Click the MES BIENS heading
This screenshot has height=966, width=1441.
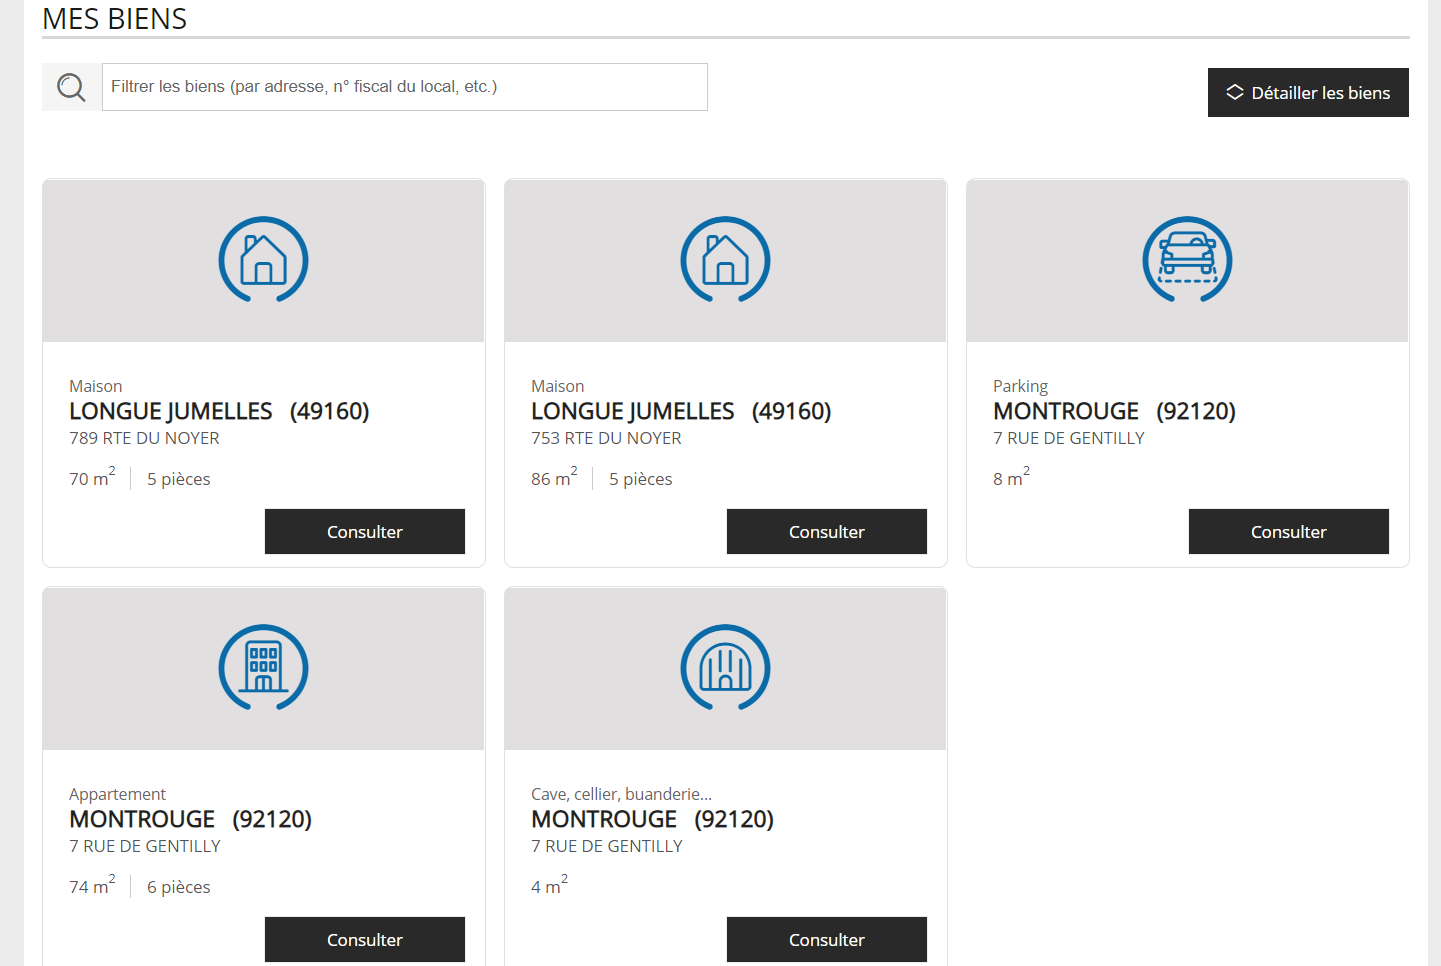(115, 19)
